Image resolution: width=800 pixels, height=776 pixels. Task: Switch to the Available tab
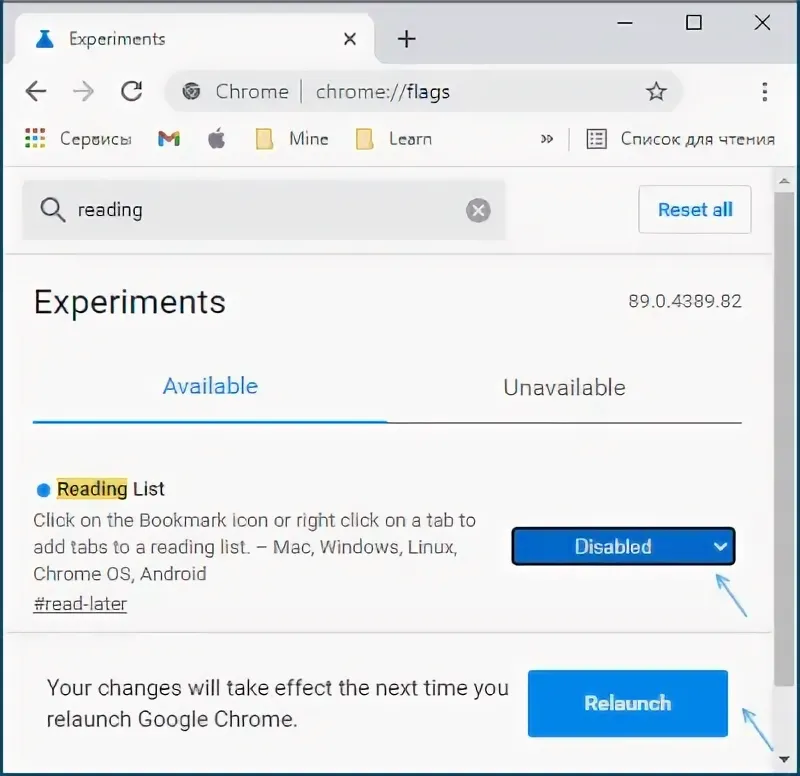(x=210, y=387)
